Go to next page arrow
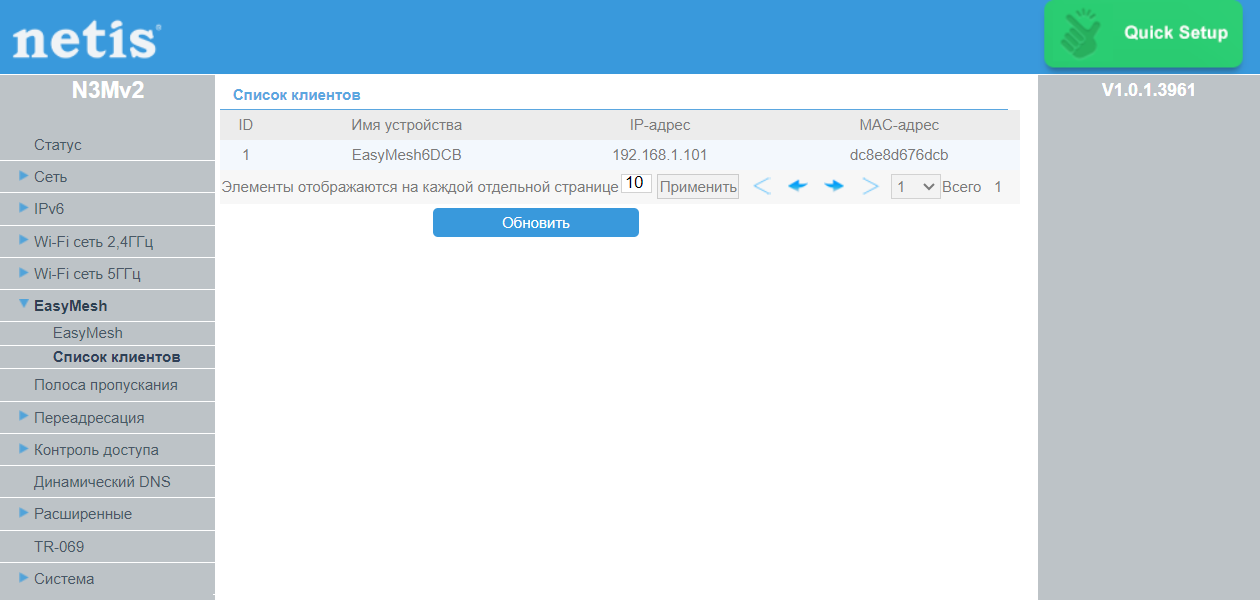 (834, 186)
